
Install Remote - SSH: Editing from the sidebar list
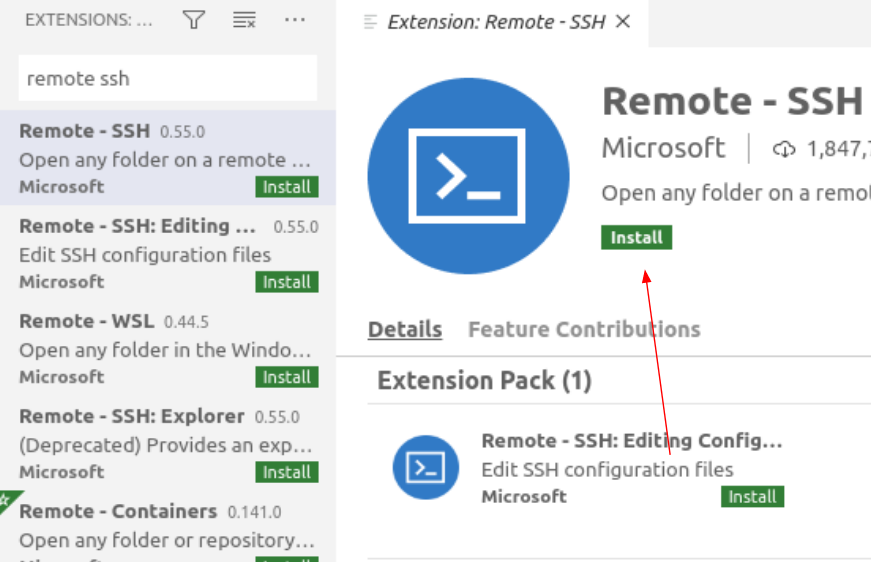(287, 282)
